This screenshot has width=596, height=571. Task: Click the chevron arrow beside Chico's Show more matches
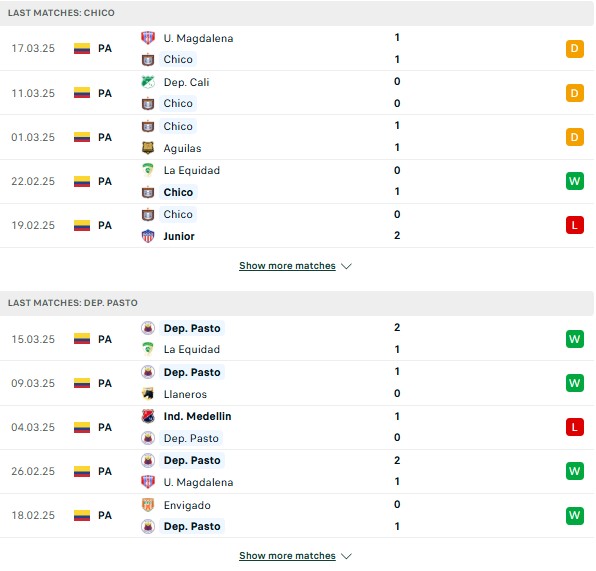pyautogui.click(x=346, y=266)
